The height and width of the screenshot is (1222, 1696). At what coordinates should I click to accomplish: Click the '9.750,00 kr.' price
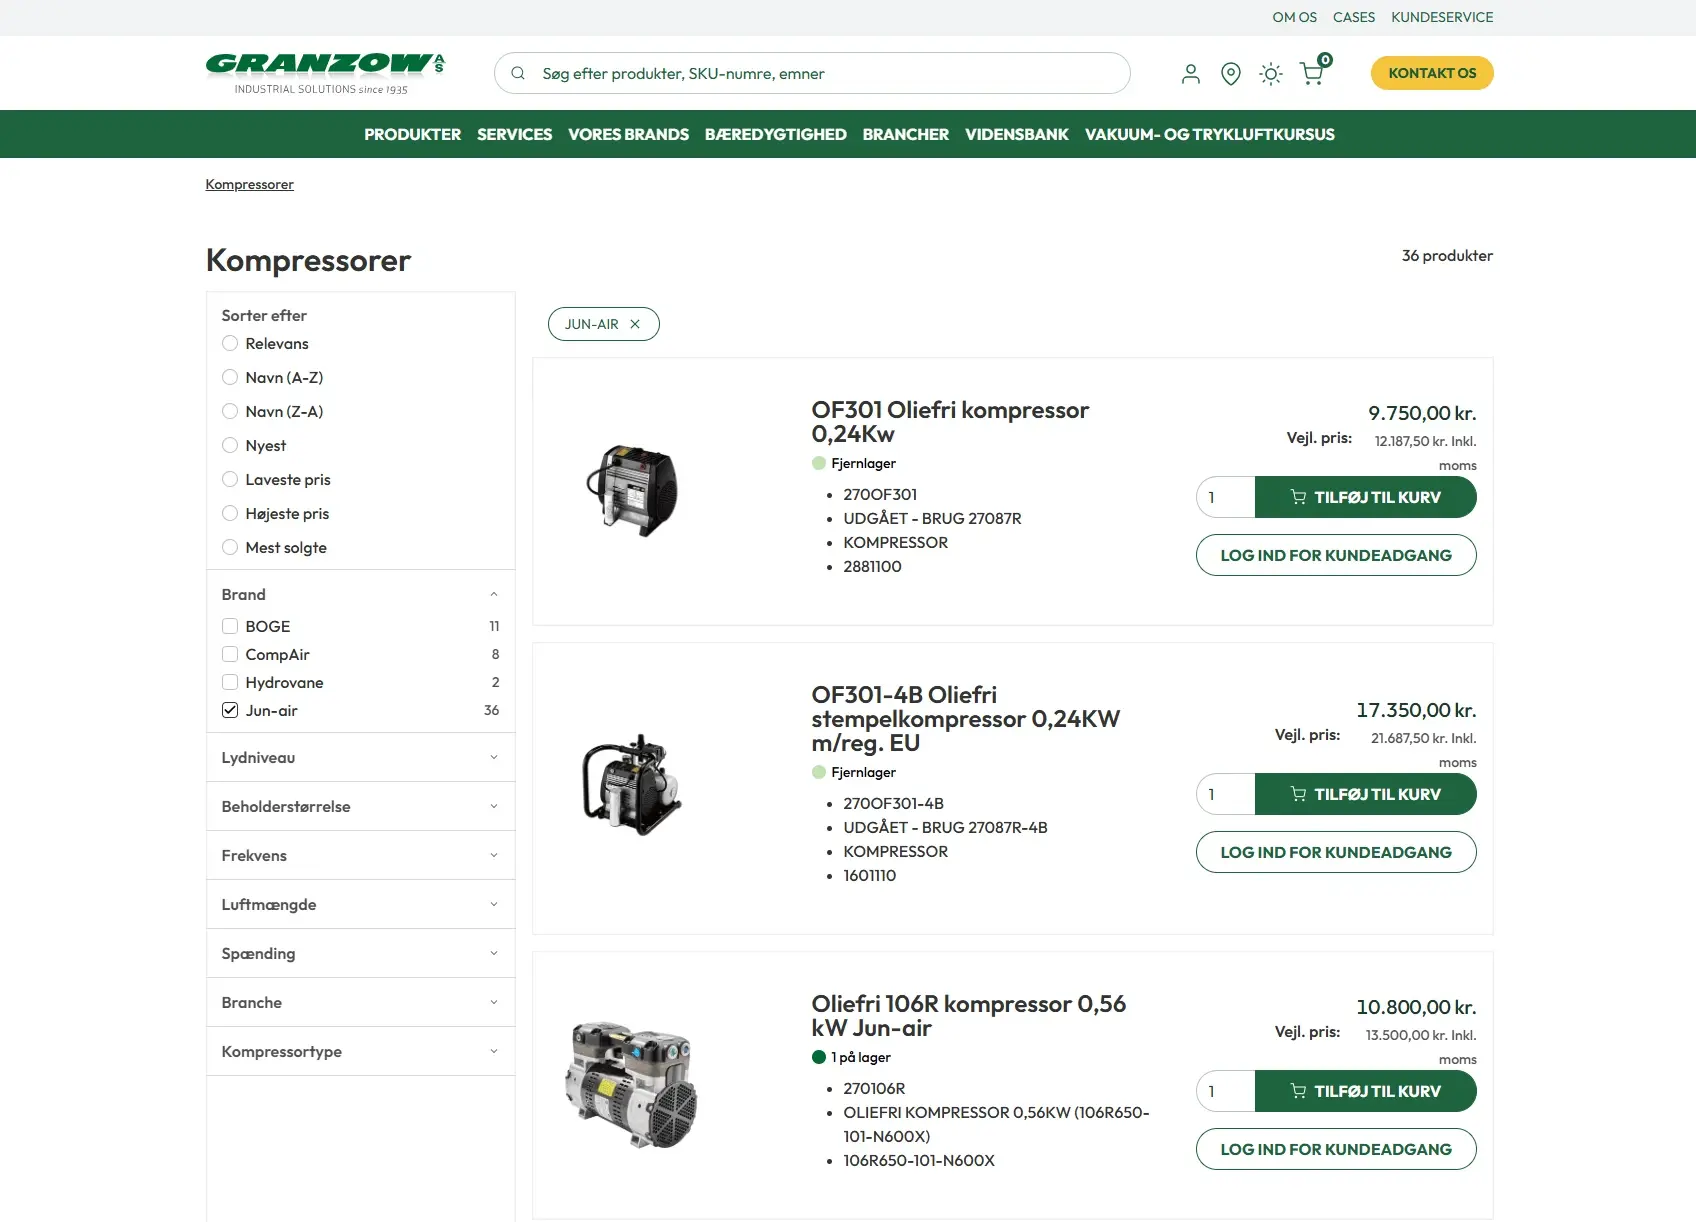[x=1422, y=413]
